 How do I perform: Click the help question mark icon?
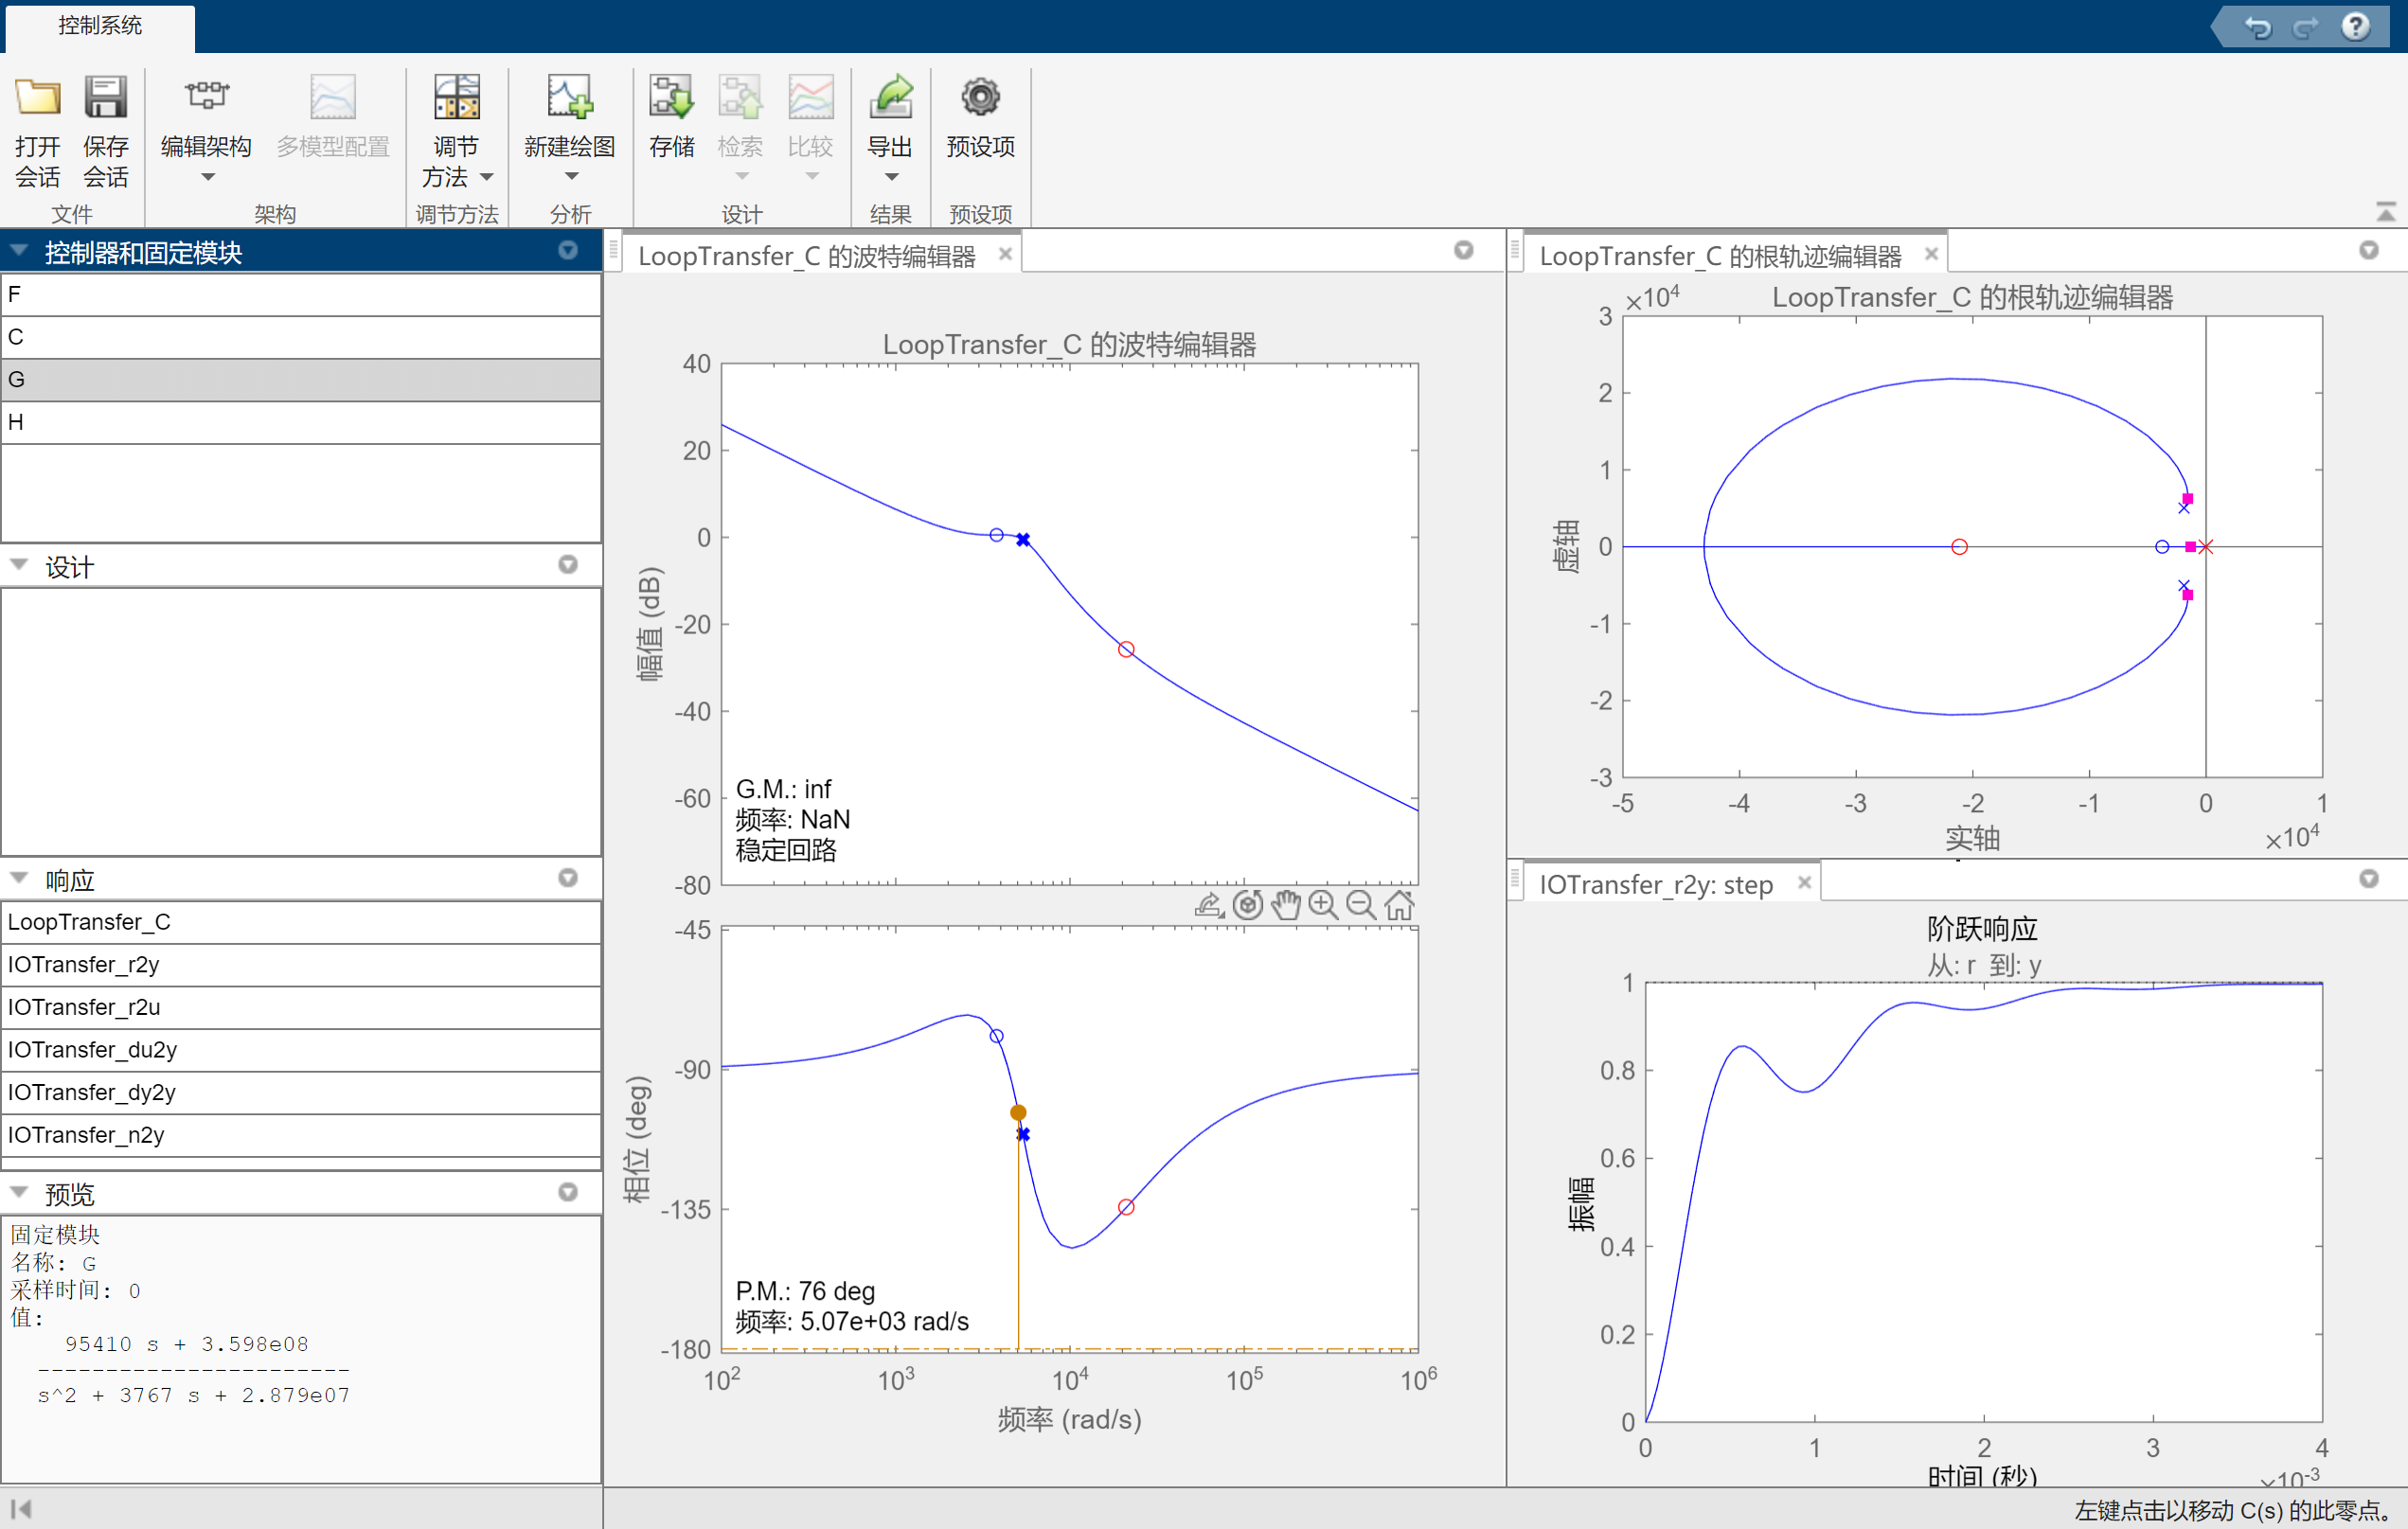2355,26
